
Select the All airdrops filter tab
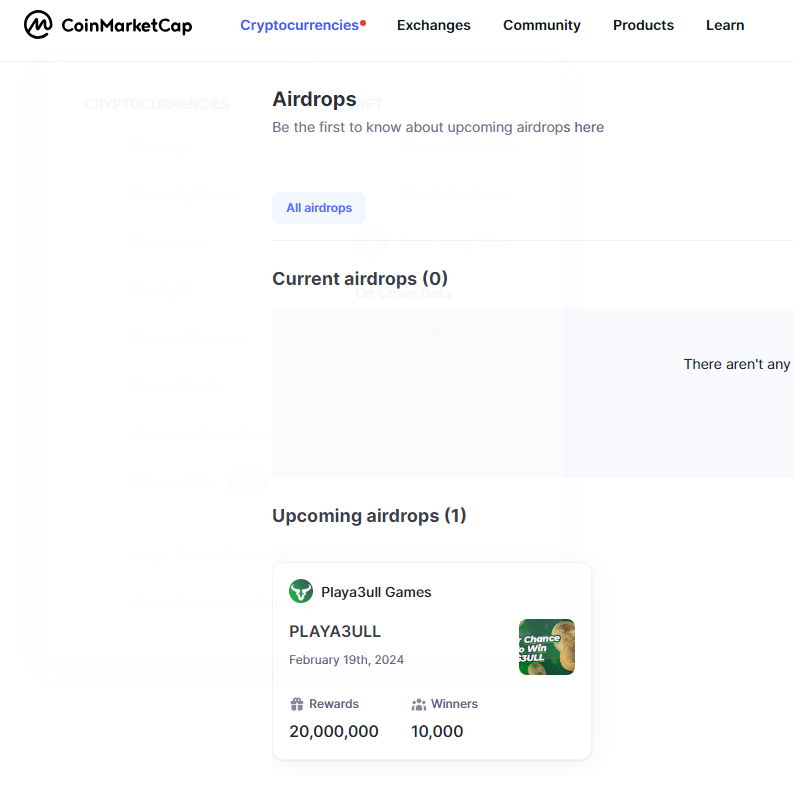click(319, 208)
